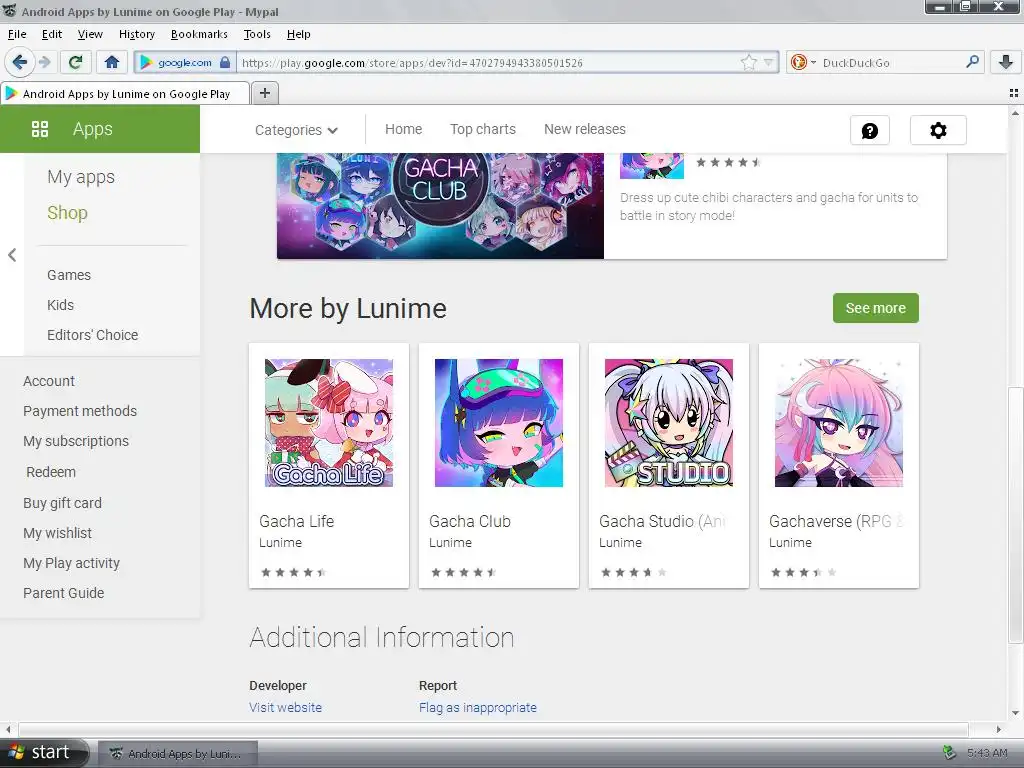Click the horizontal scrollbar right arrow
Screen dimensions: 1024x768
[999, 729]
